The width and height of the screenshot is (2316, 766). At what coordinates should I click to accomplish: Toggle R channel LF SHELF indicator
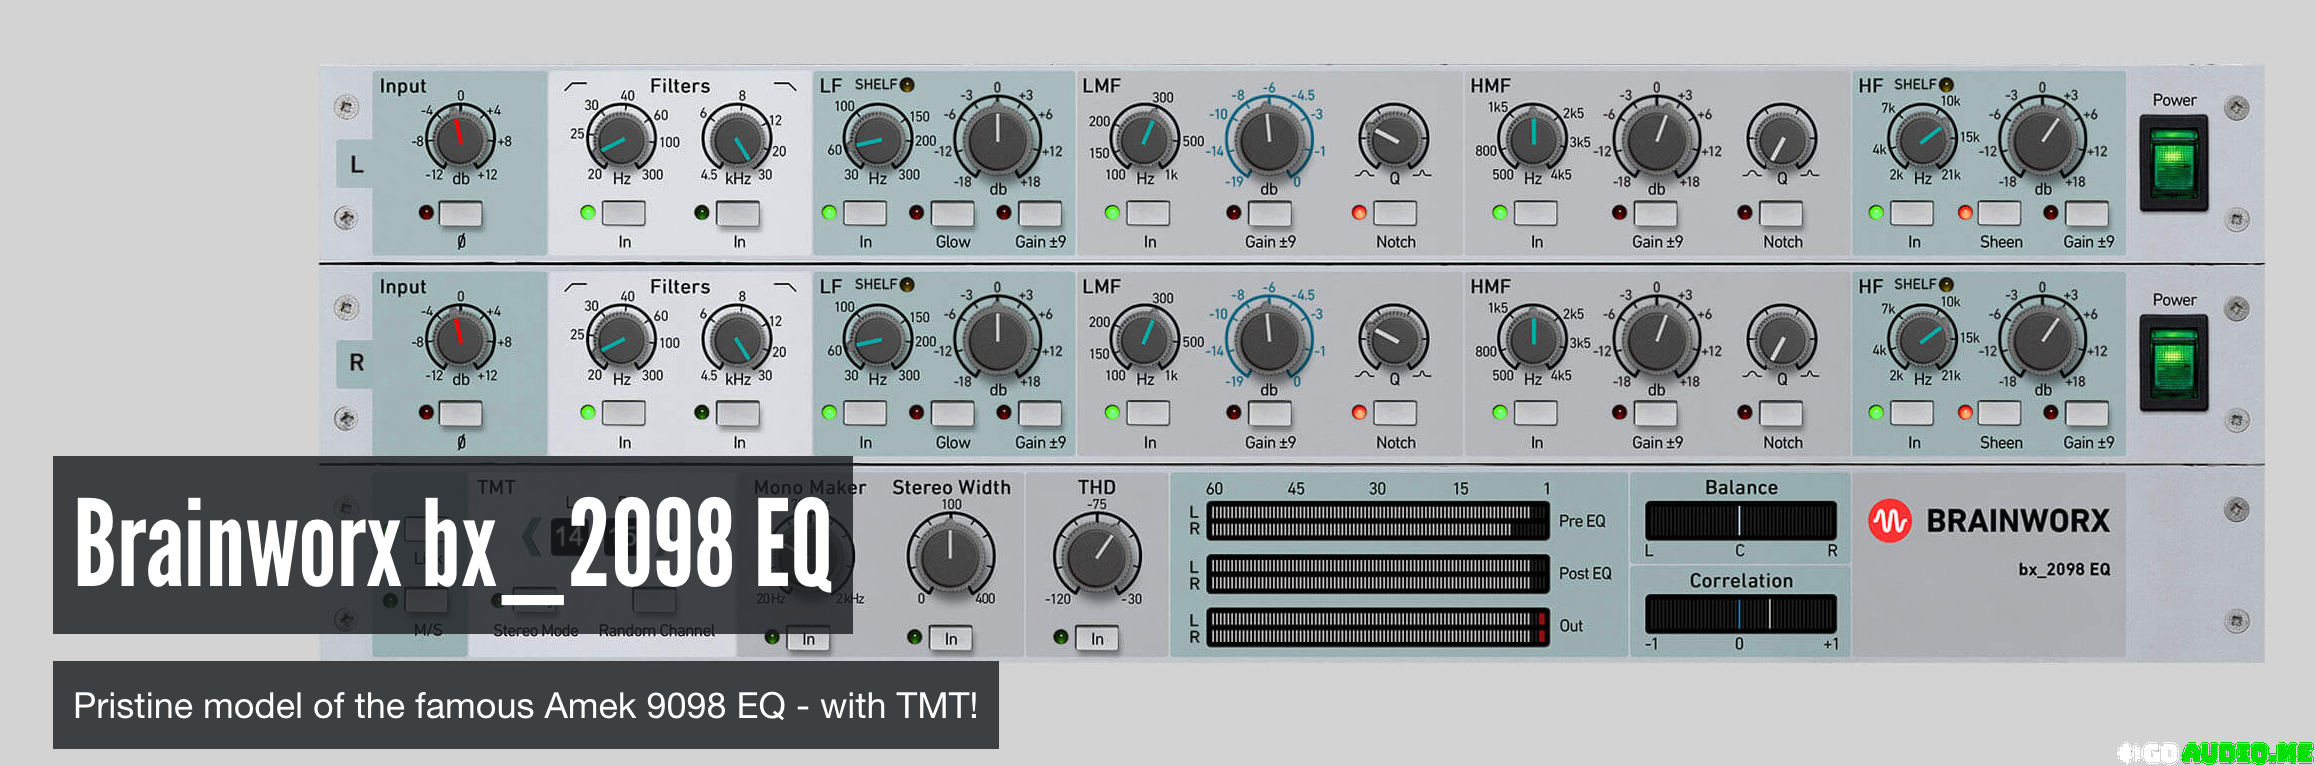tap(907, 285)
